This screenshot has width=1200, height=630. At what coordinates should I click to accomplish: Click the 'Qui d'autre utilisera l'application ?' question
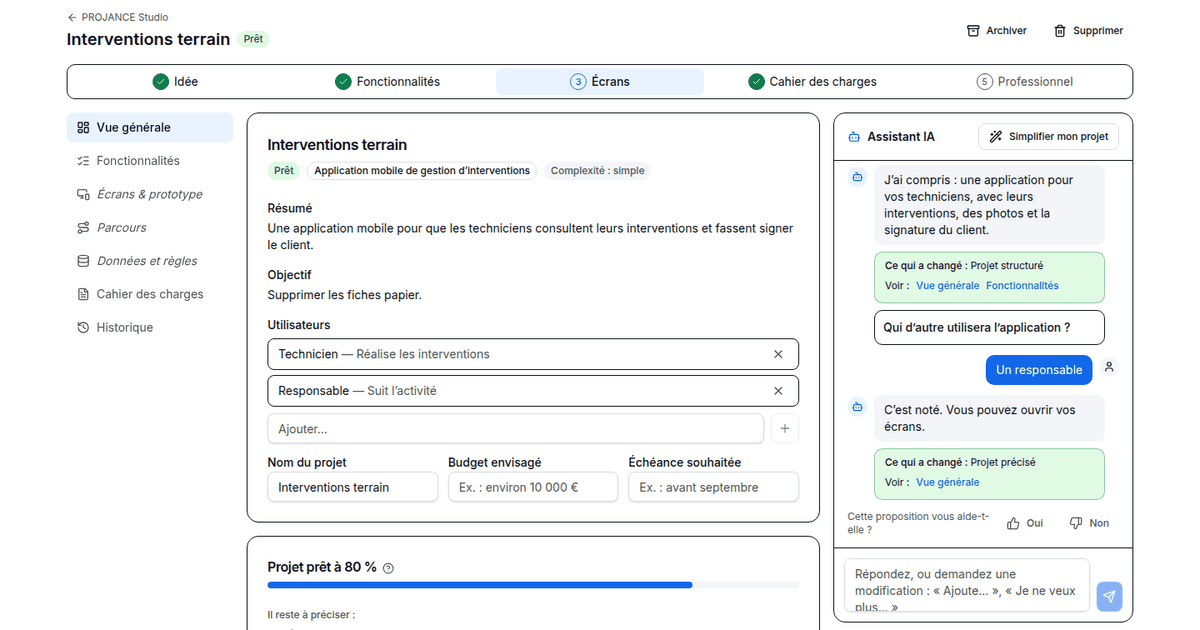tap(989, 328)
